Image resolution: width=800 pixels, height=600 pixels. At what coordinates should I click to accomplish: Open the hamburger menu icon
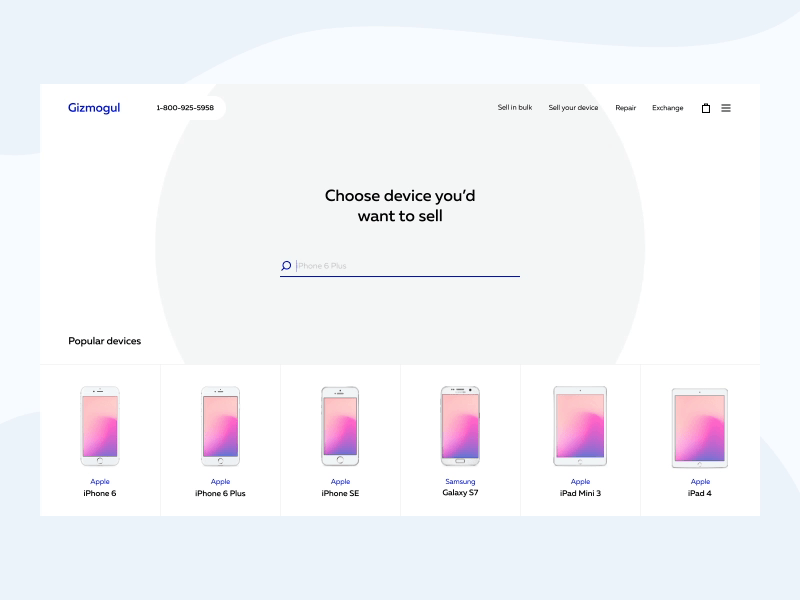[726, 107]
